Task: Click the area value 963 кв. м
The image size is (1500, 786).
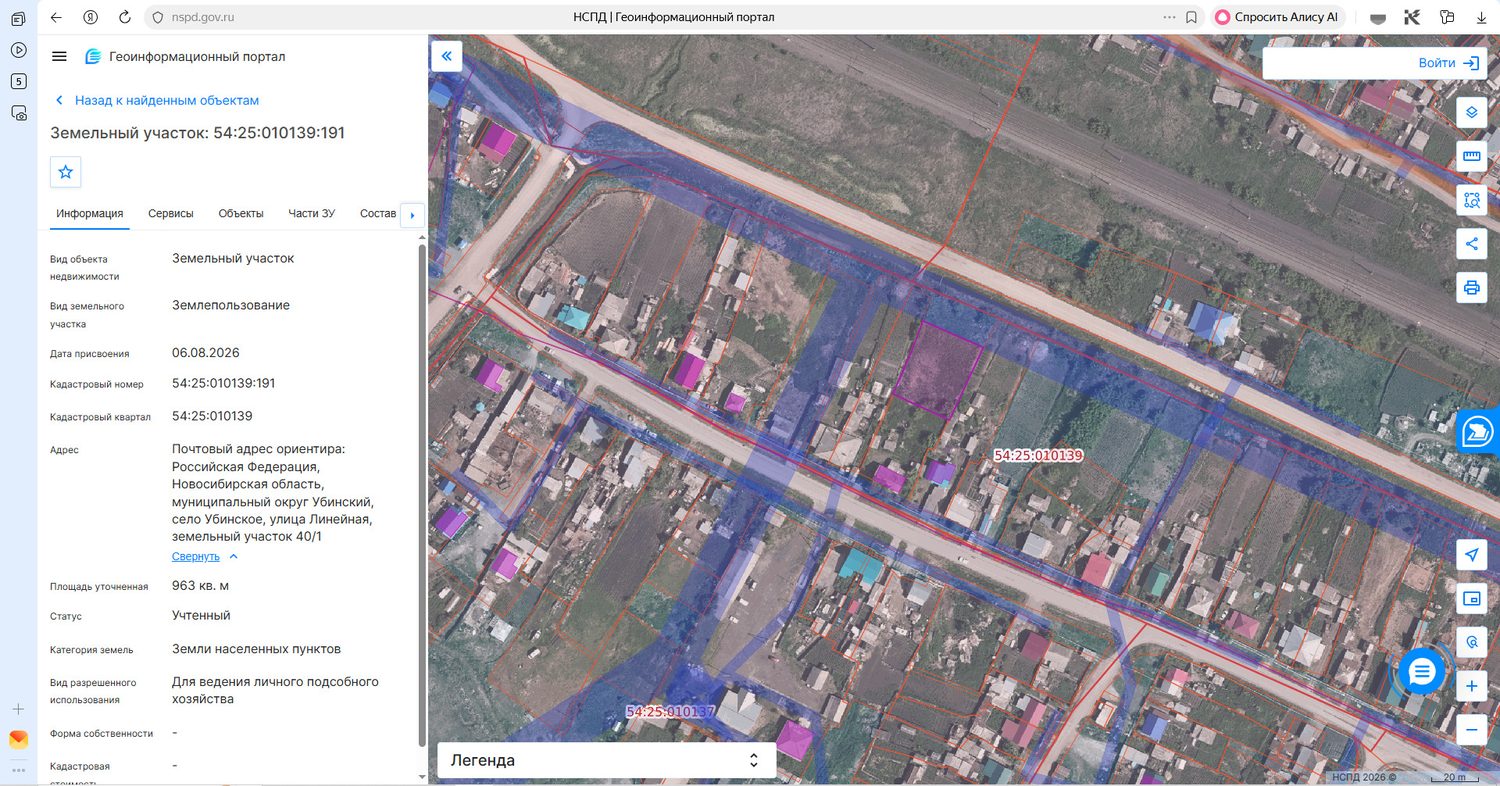Action: [200, 586]
